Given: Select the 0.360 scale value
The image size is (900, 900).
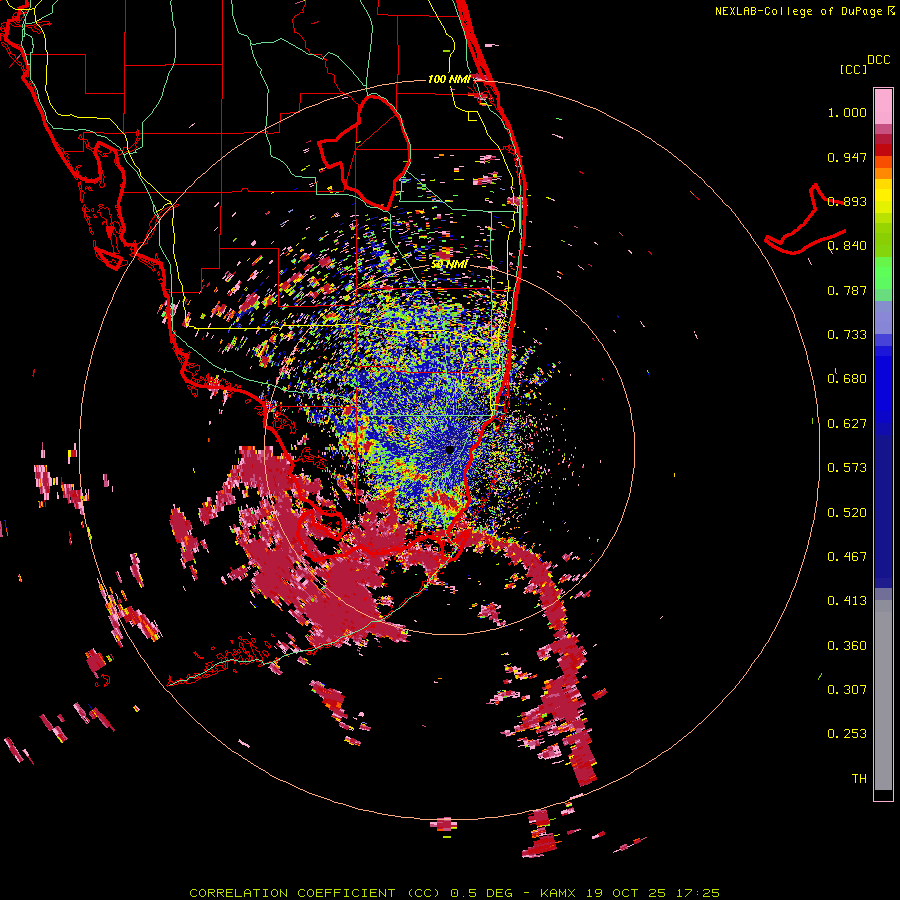Looking at the screenshot, I should pyautogui.click(x=847, y=646).
